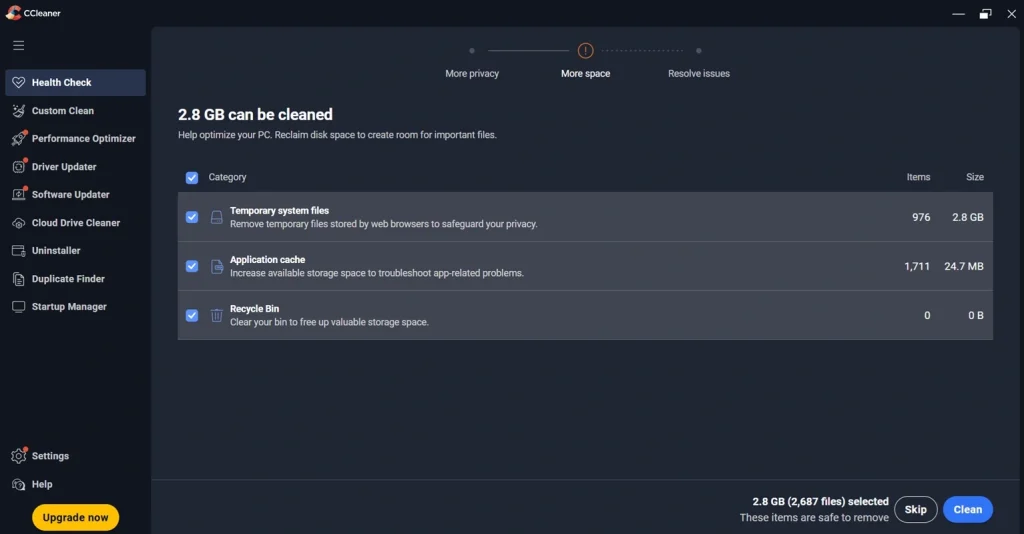Uncheck Temporary system files checkbox
This screenshot has width=1024, height=534.
(191, 217)
